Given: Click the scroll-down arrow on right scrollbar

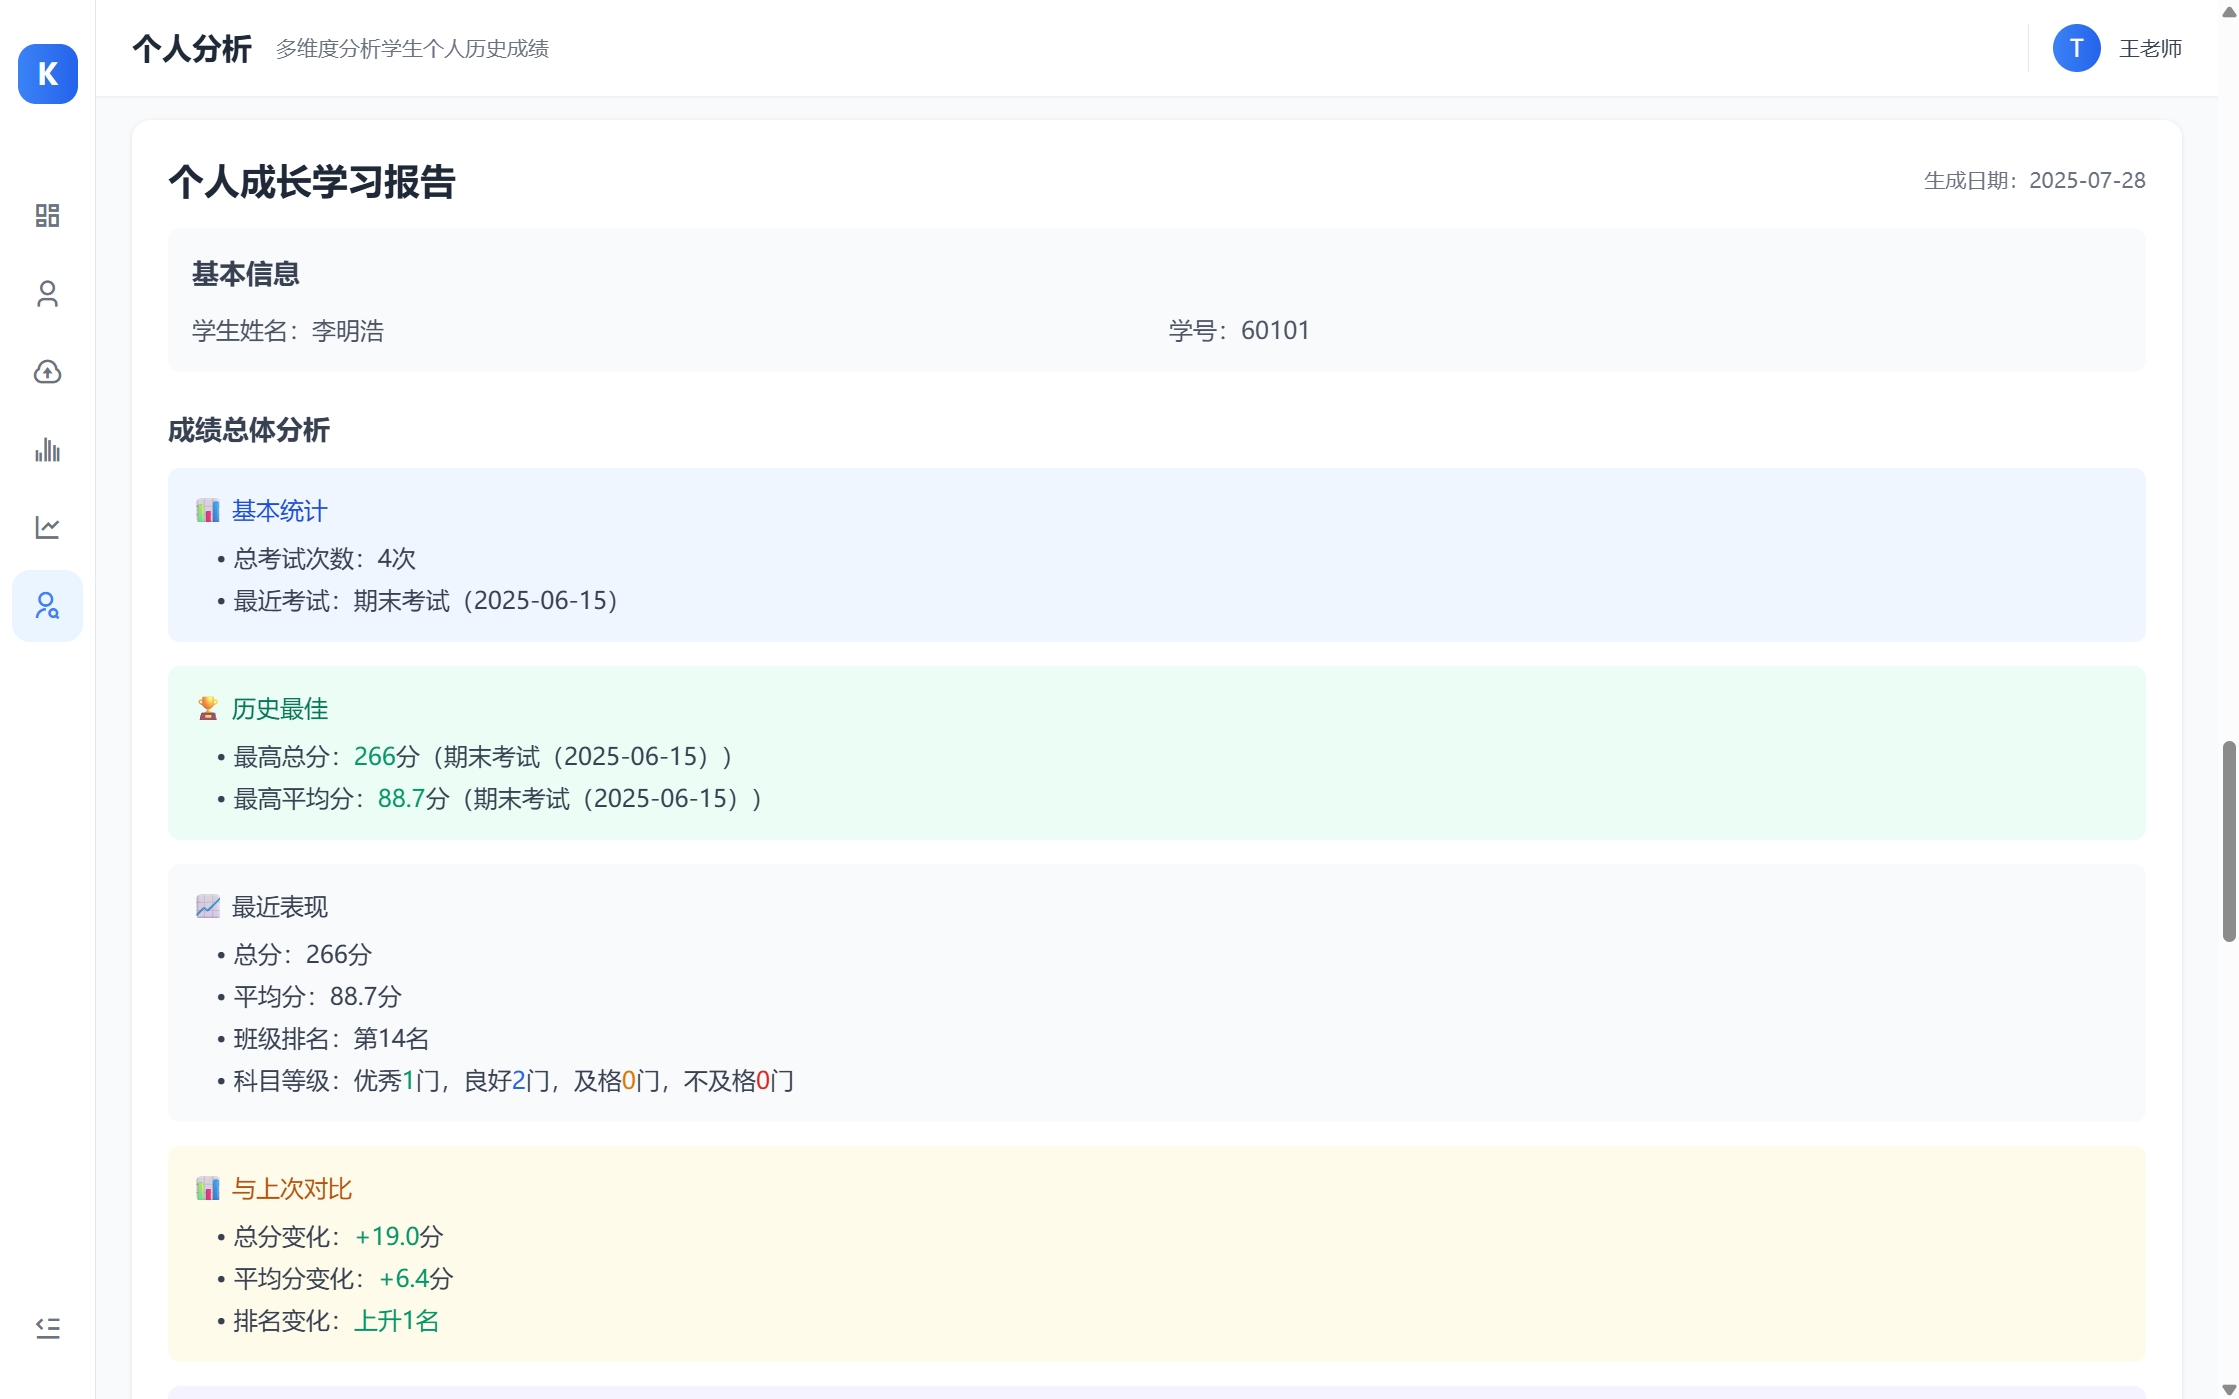Looking at the screenshot, I should point(2228,1389).
